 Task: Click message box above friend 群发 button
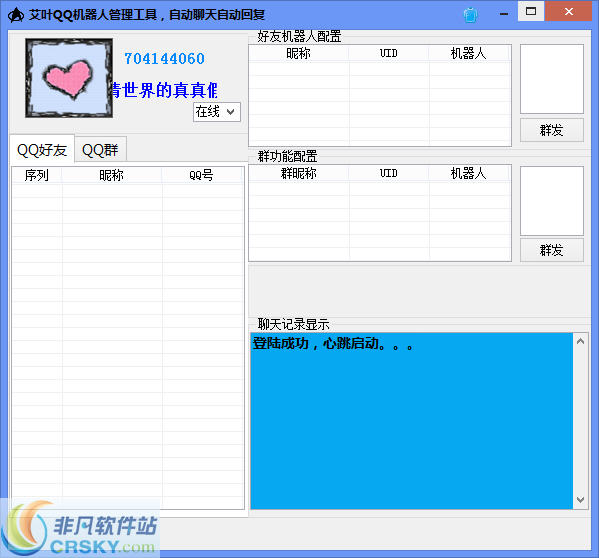[552, 79]
